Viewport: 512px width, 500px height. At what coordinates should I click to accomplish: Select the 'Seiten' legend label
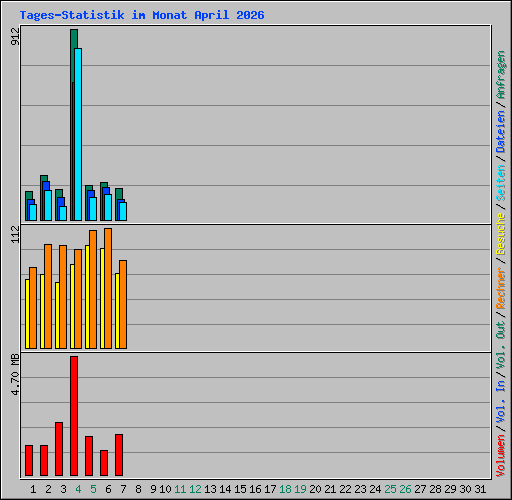pos(501,183)
